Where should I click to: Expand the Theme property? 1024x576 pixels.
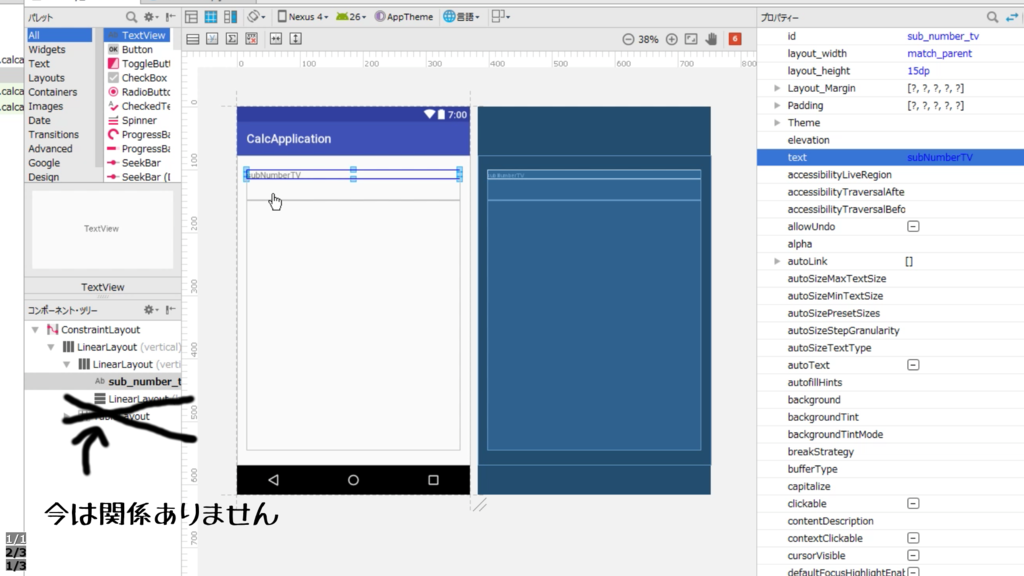coord(777,123)
